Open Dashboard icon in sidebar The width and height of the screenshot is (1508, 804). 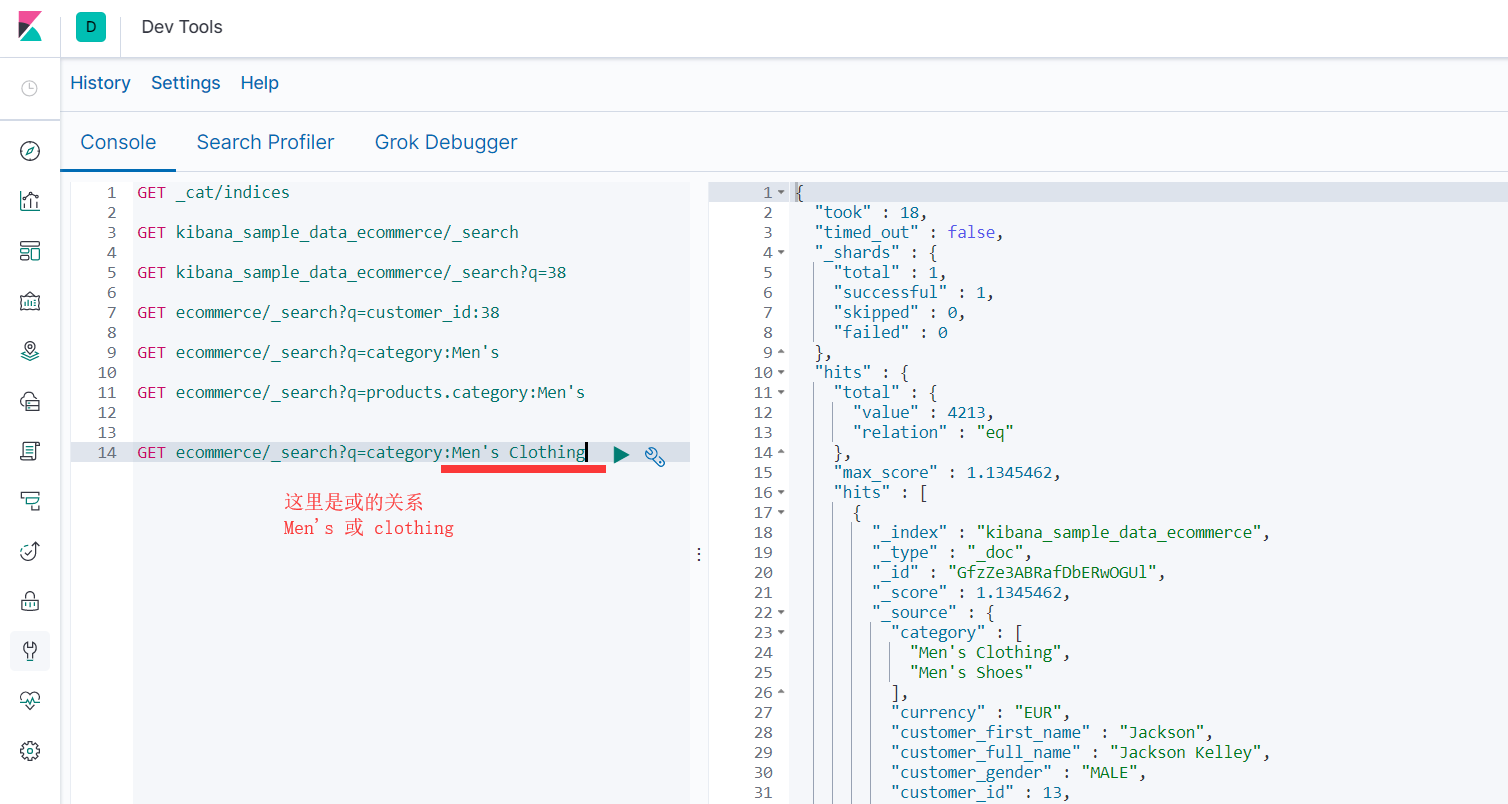(30, 251)
